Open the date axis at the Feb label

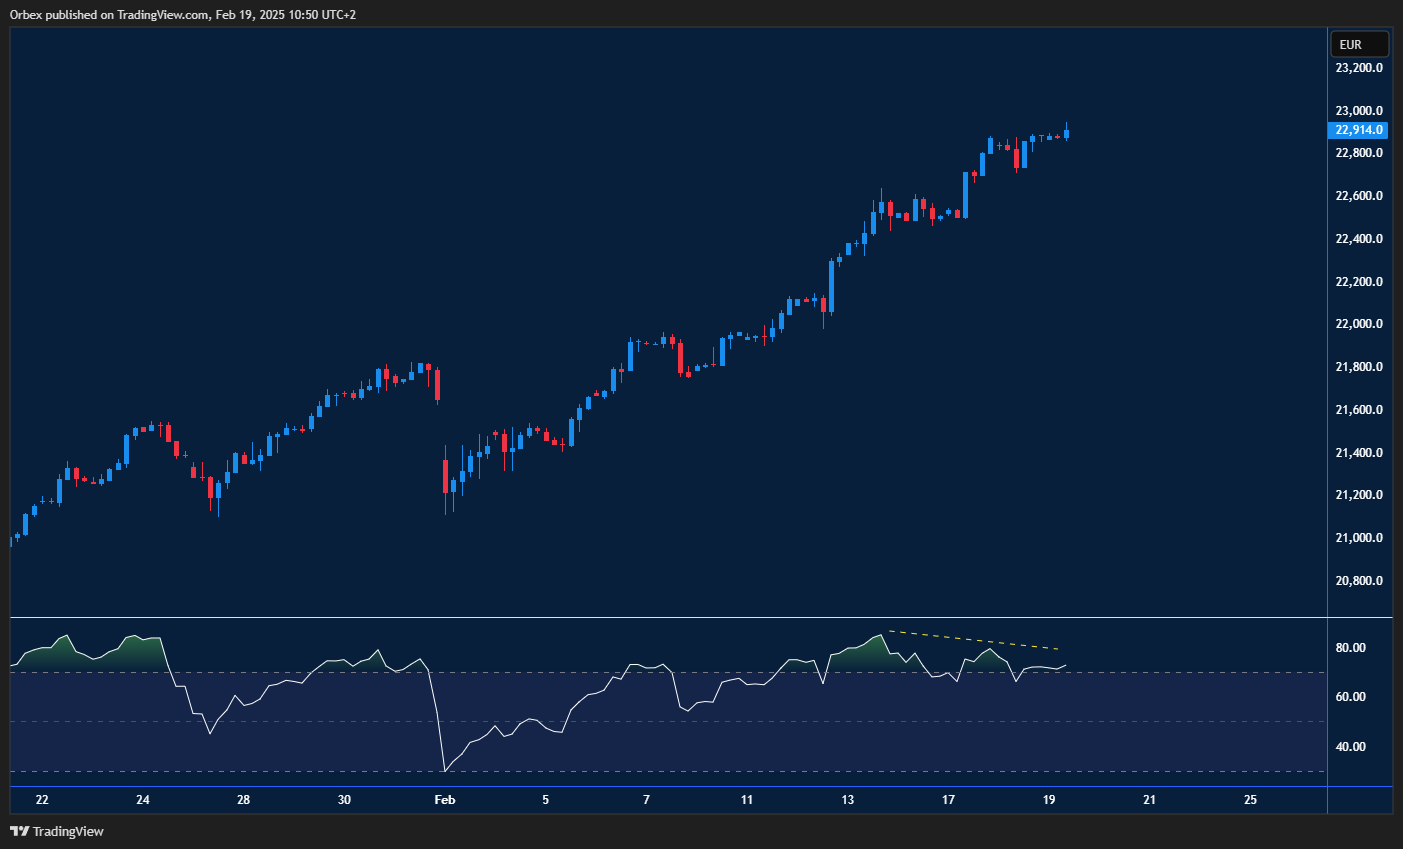[444, 800]
